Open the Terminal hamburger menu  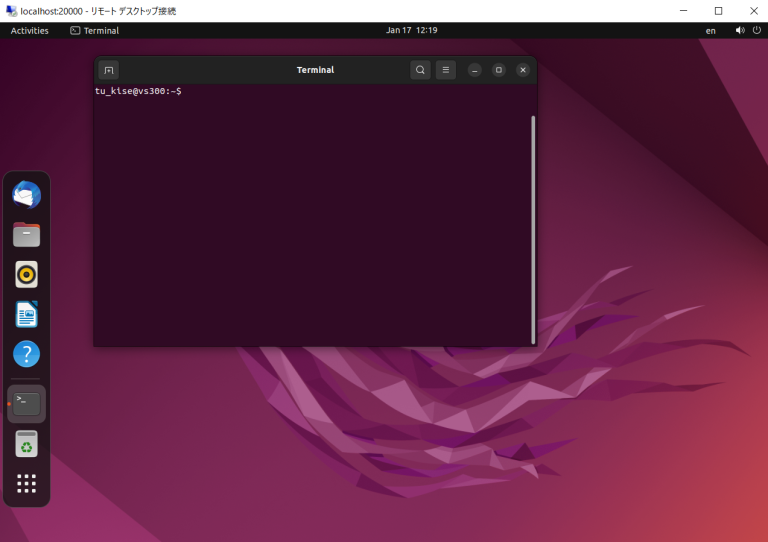[446, 70]
